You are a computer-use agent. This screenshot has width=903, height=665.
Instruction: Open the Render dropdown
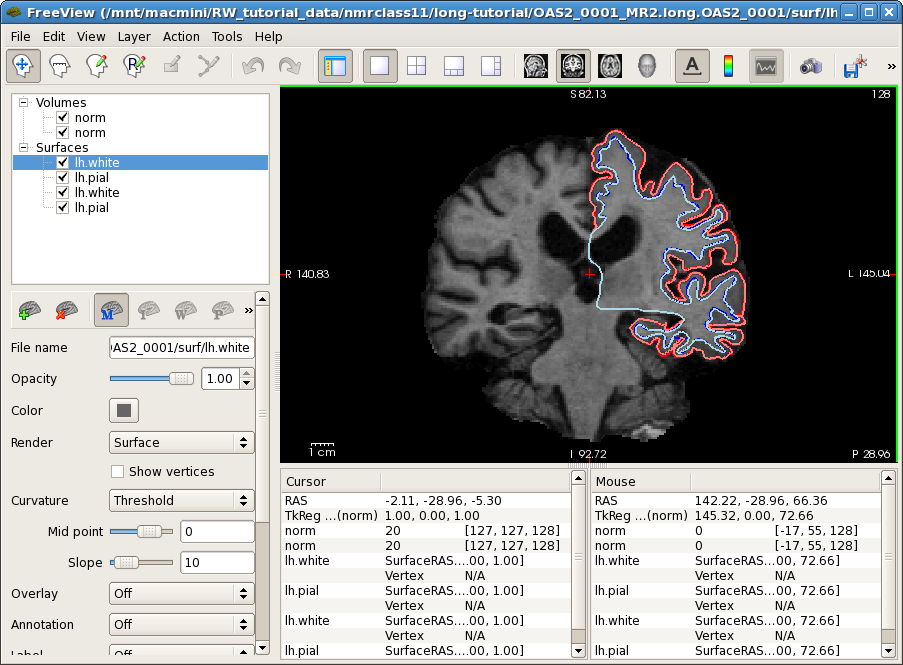coord(181,442)
